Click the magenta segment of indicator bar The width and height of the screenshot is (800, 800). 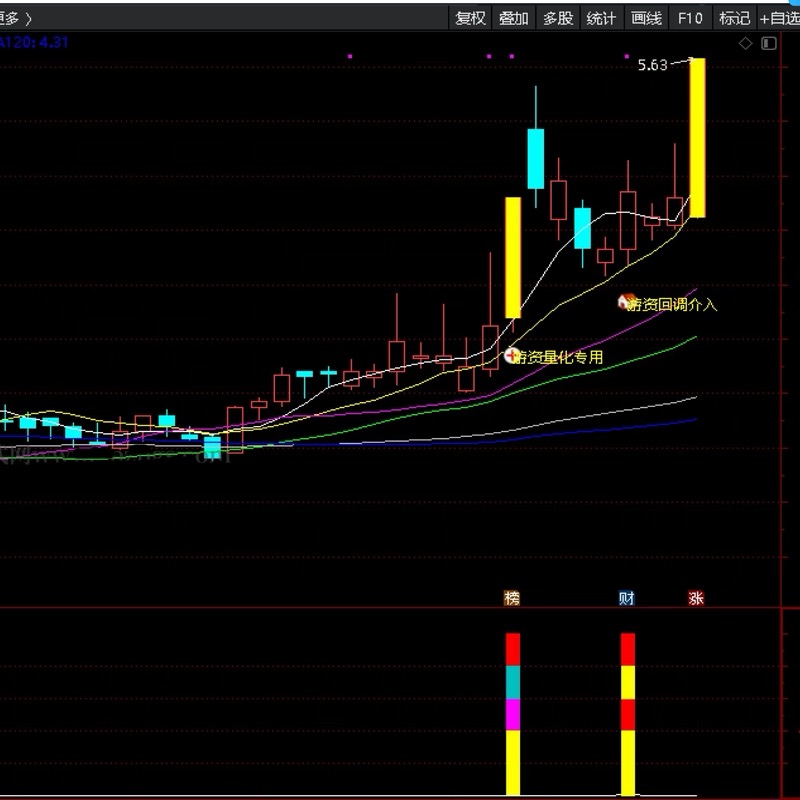(x=513, y=714)
